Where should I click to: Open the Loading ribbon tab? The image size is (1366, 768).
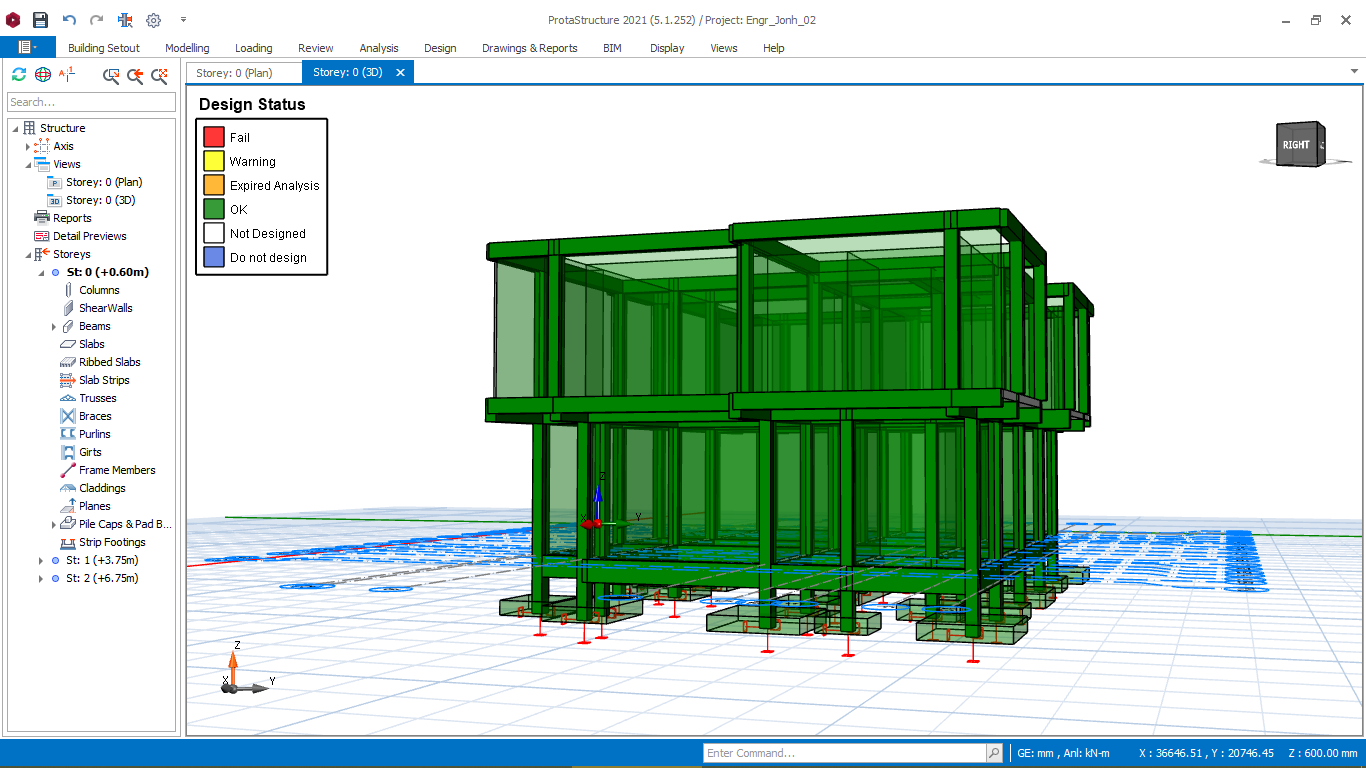click(x=253, y=48)
